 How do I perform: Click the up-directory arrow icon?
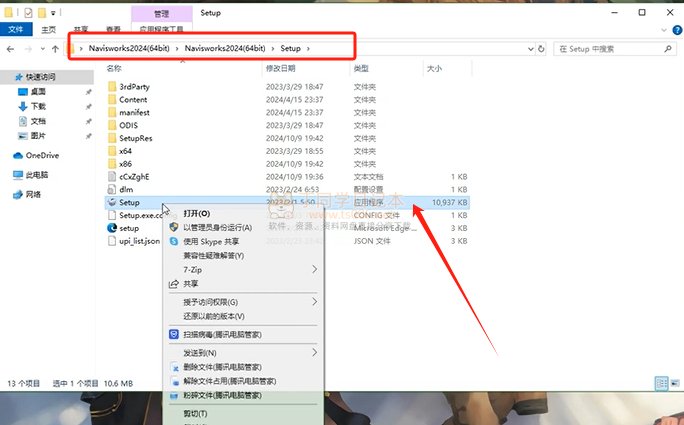[55, 48]
